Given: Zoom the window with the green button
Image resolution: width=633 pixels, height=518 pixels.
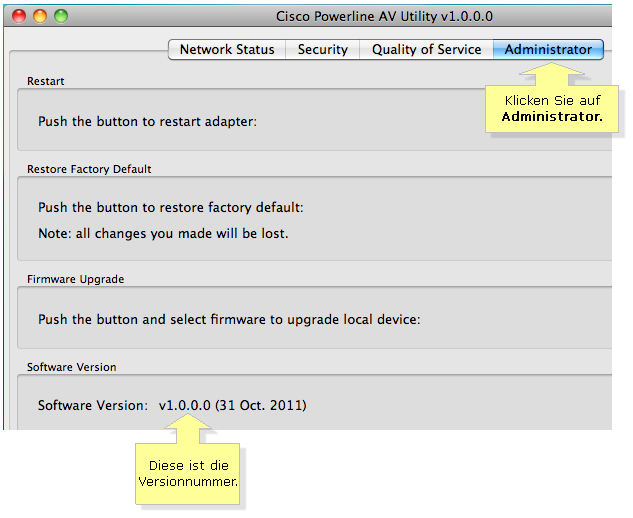Looking at the screenshot, I should point(61,16).
